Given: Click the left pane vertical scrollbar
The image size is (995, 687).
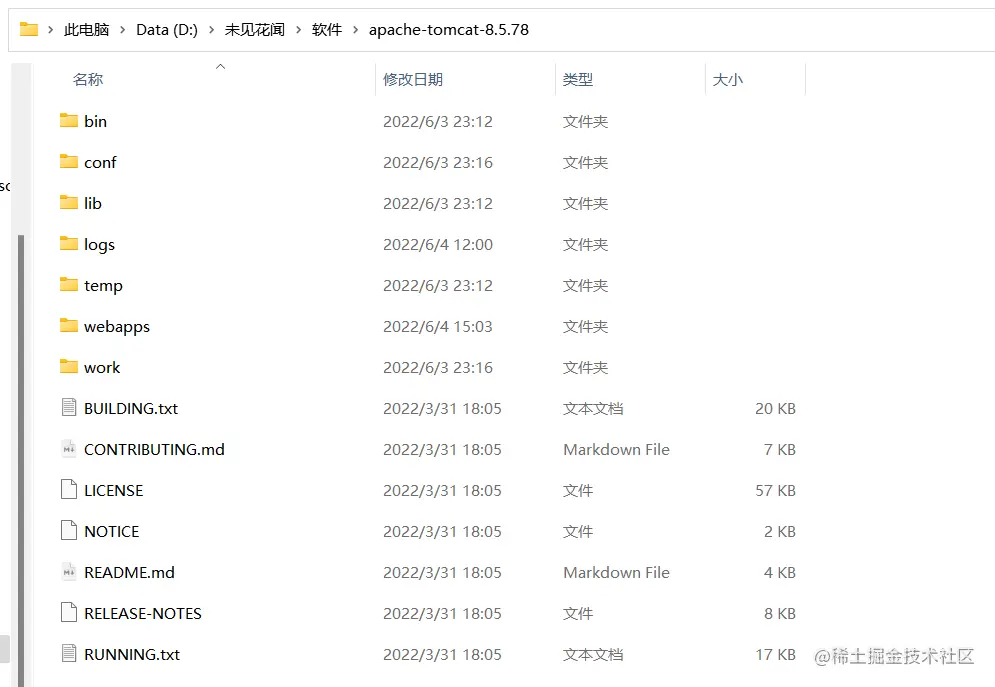Looking at the screenshot, I should click(x=21, y=460).
